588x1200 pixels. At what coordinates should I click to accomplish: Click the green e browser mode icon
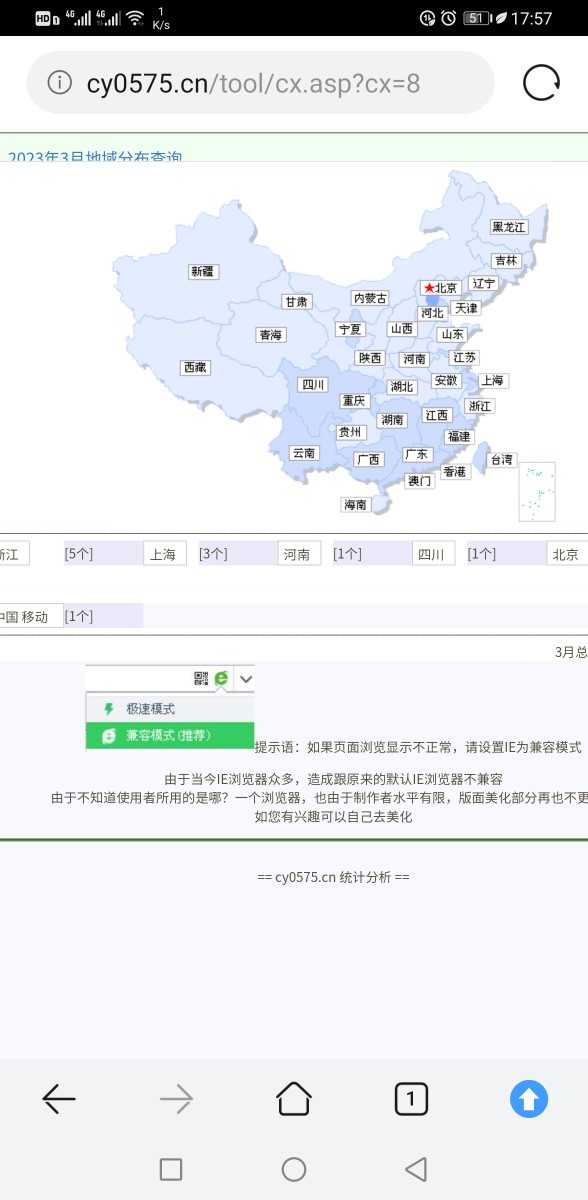221,678
